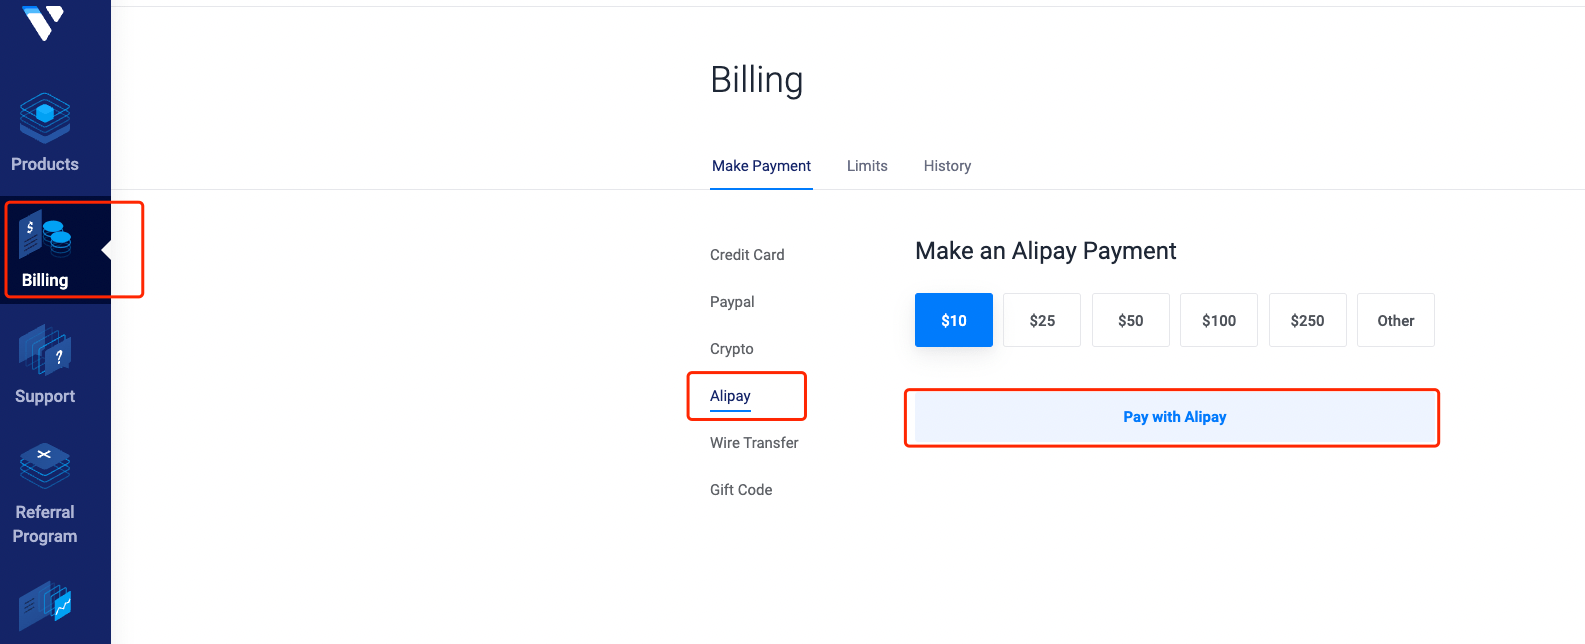Select the Credit Card payment method
This screenshot has width=1585, height=644.
pos(747,255)
